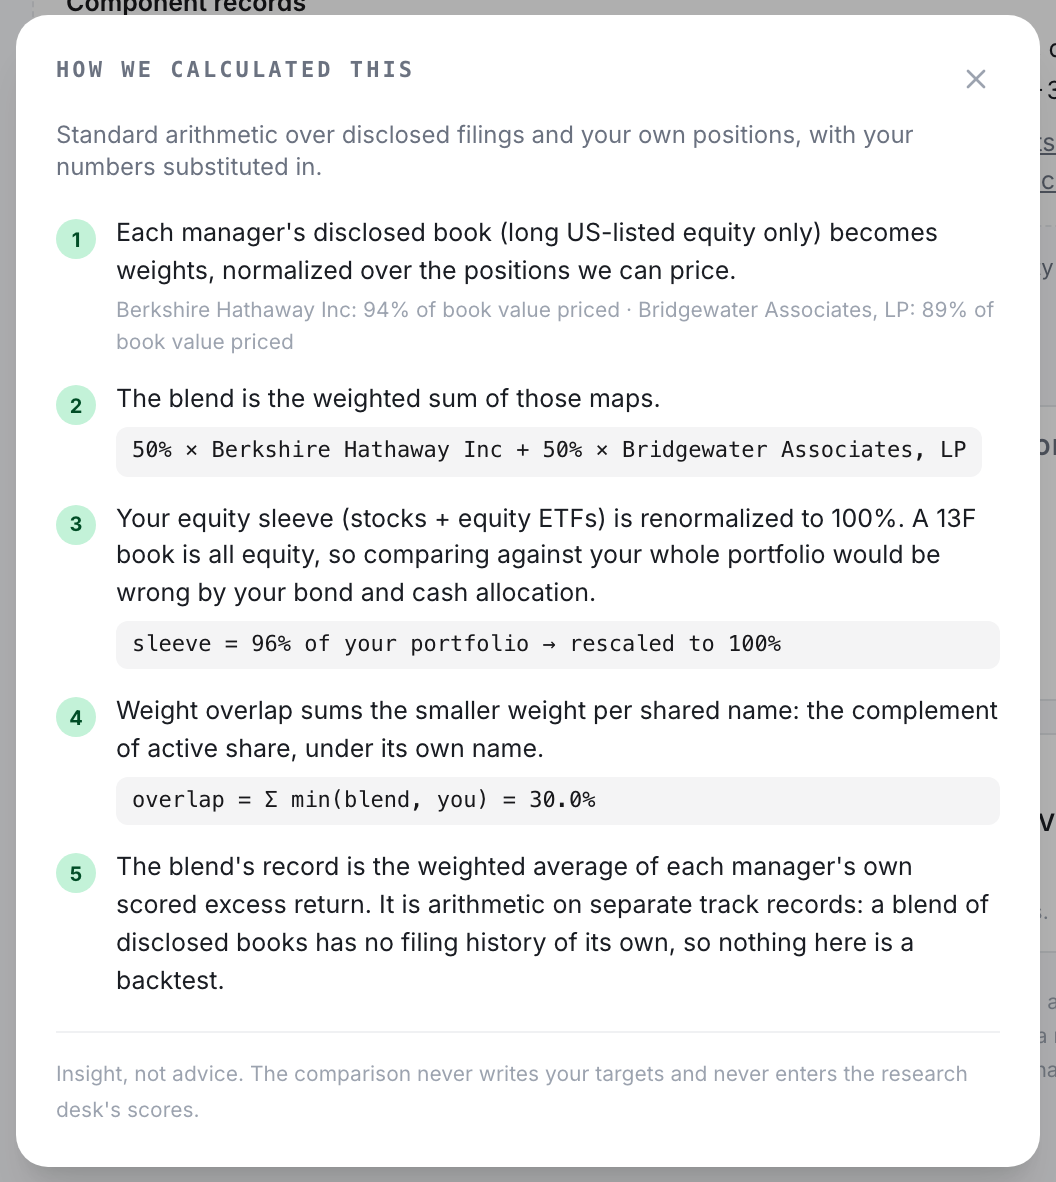Screen dimensions: 1056x1182
Task: Click the Weight overlap explanation text
Action: pos(556,730)
